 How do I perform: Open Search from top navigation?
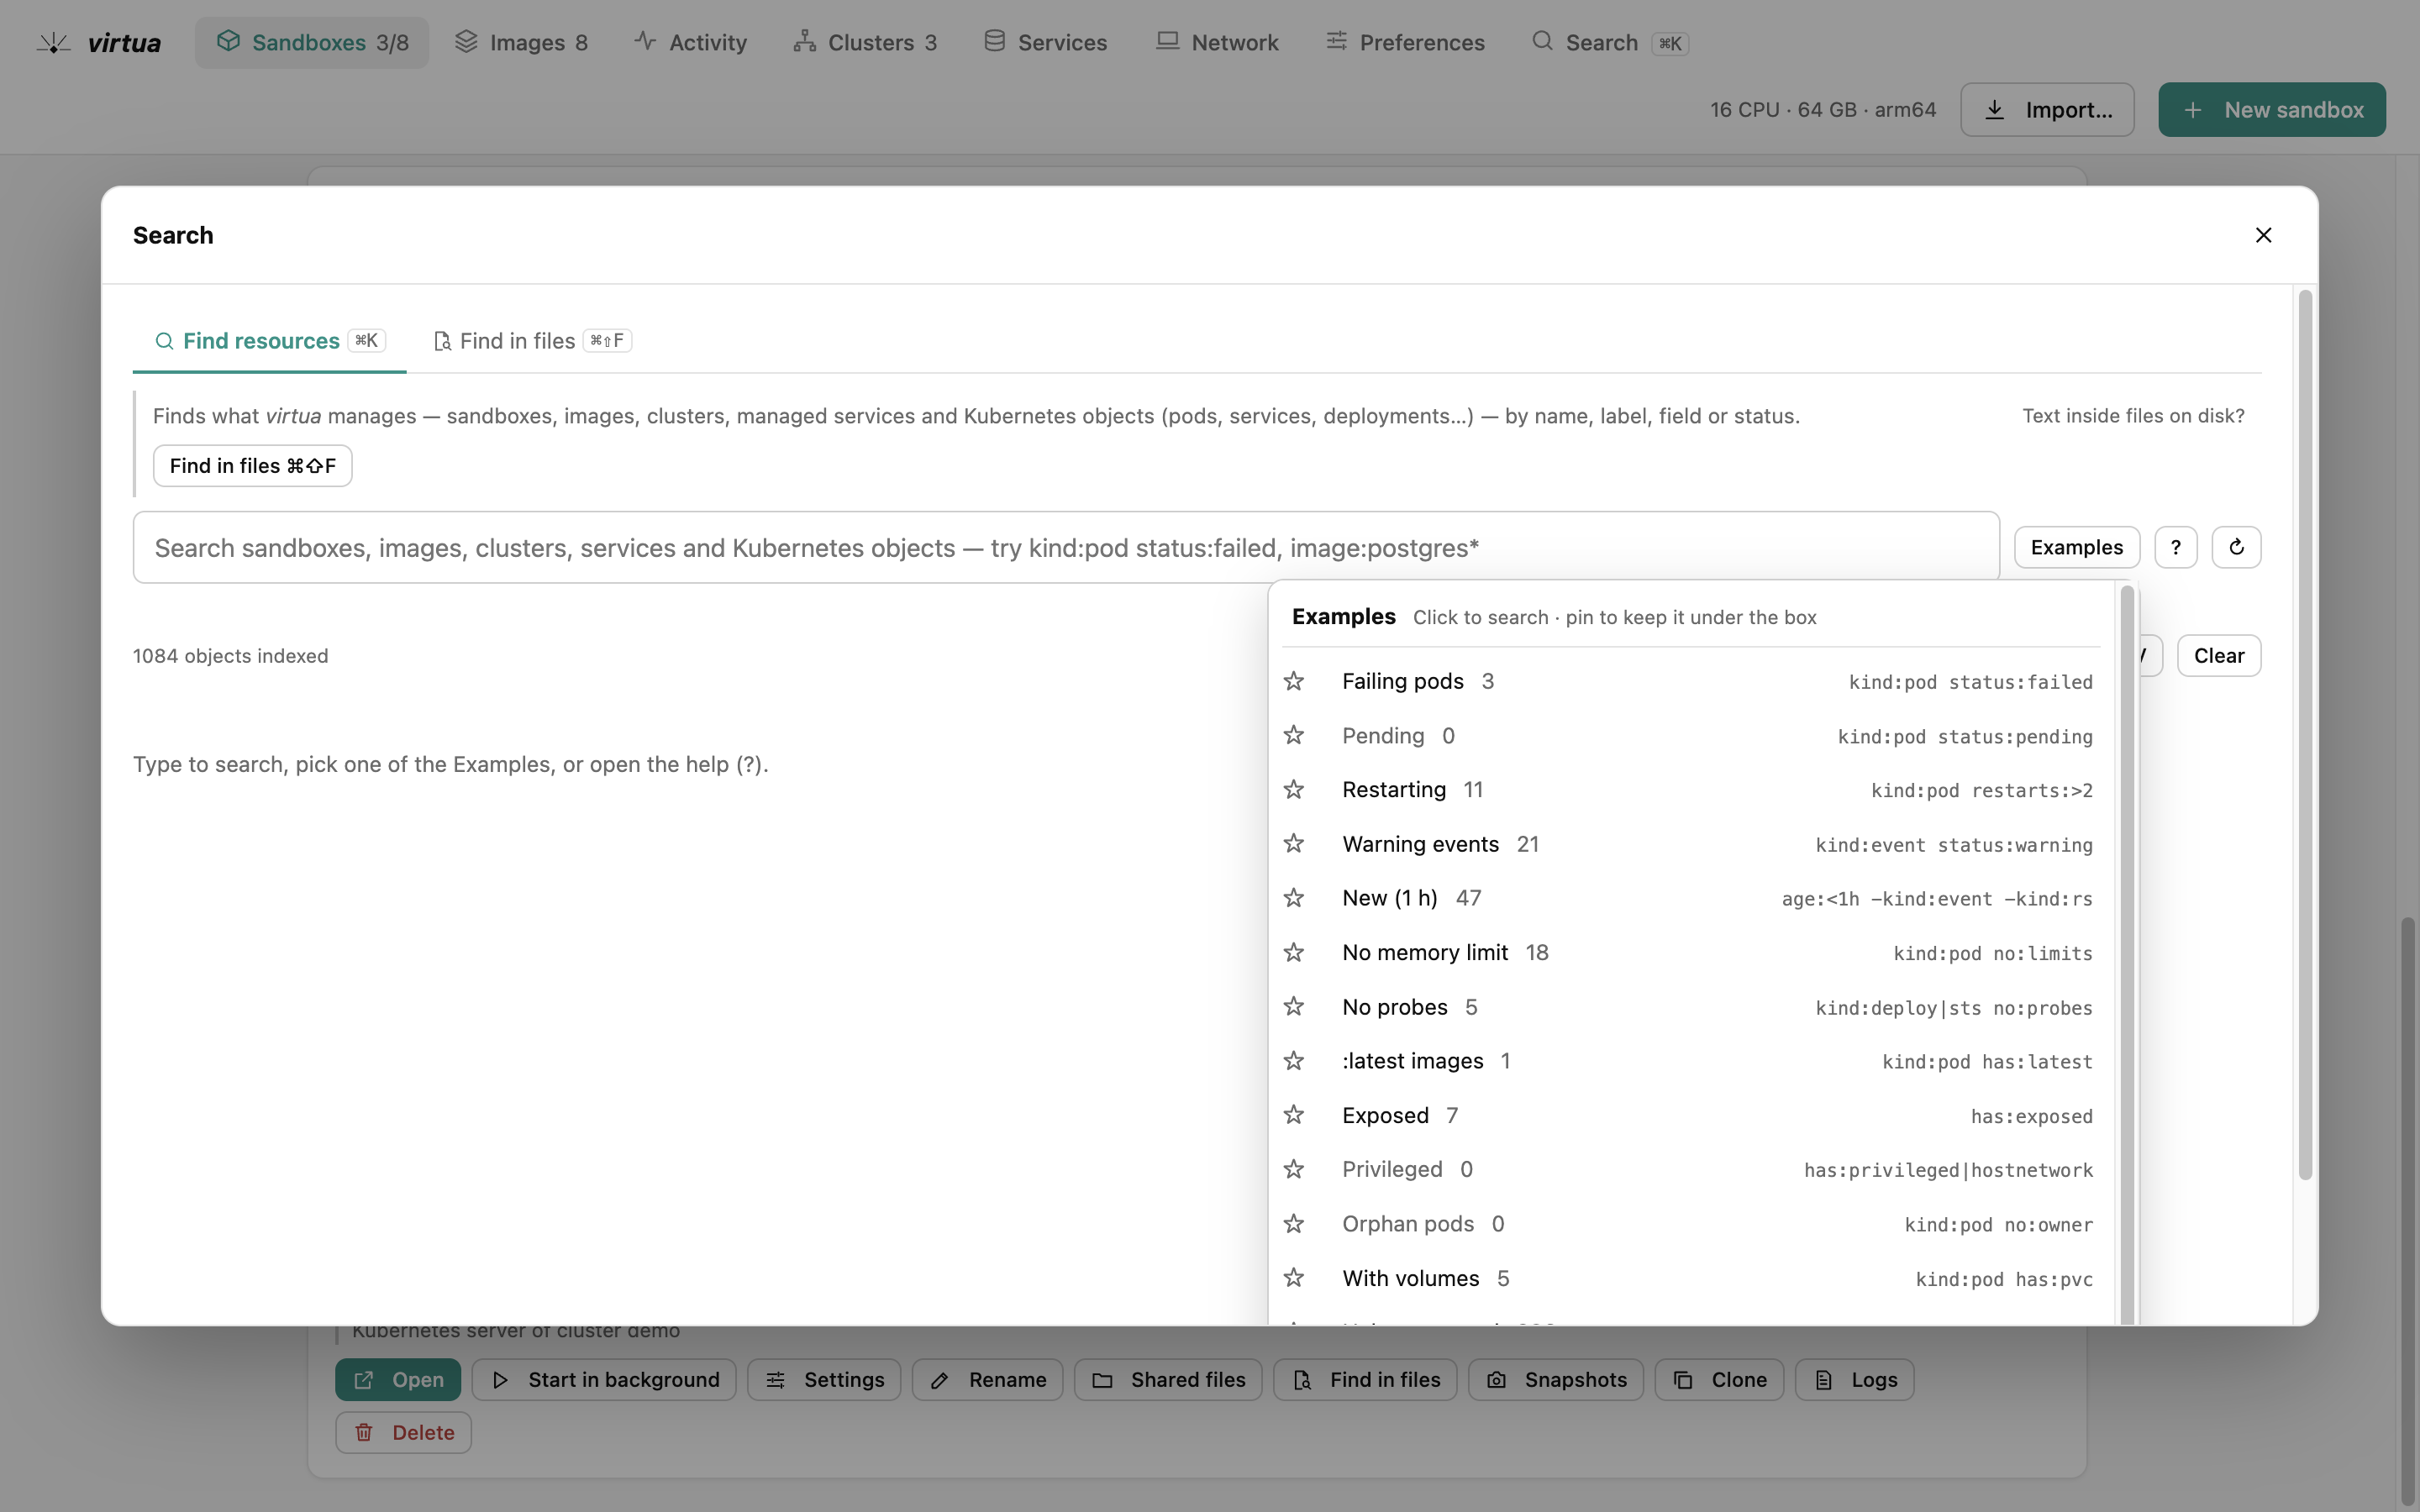point(1610,43)
